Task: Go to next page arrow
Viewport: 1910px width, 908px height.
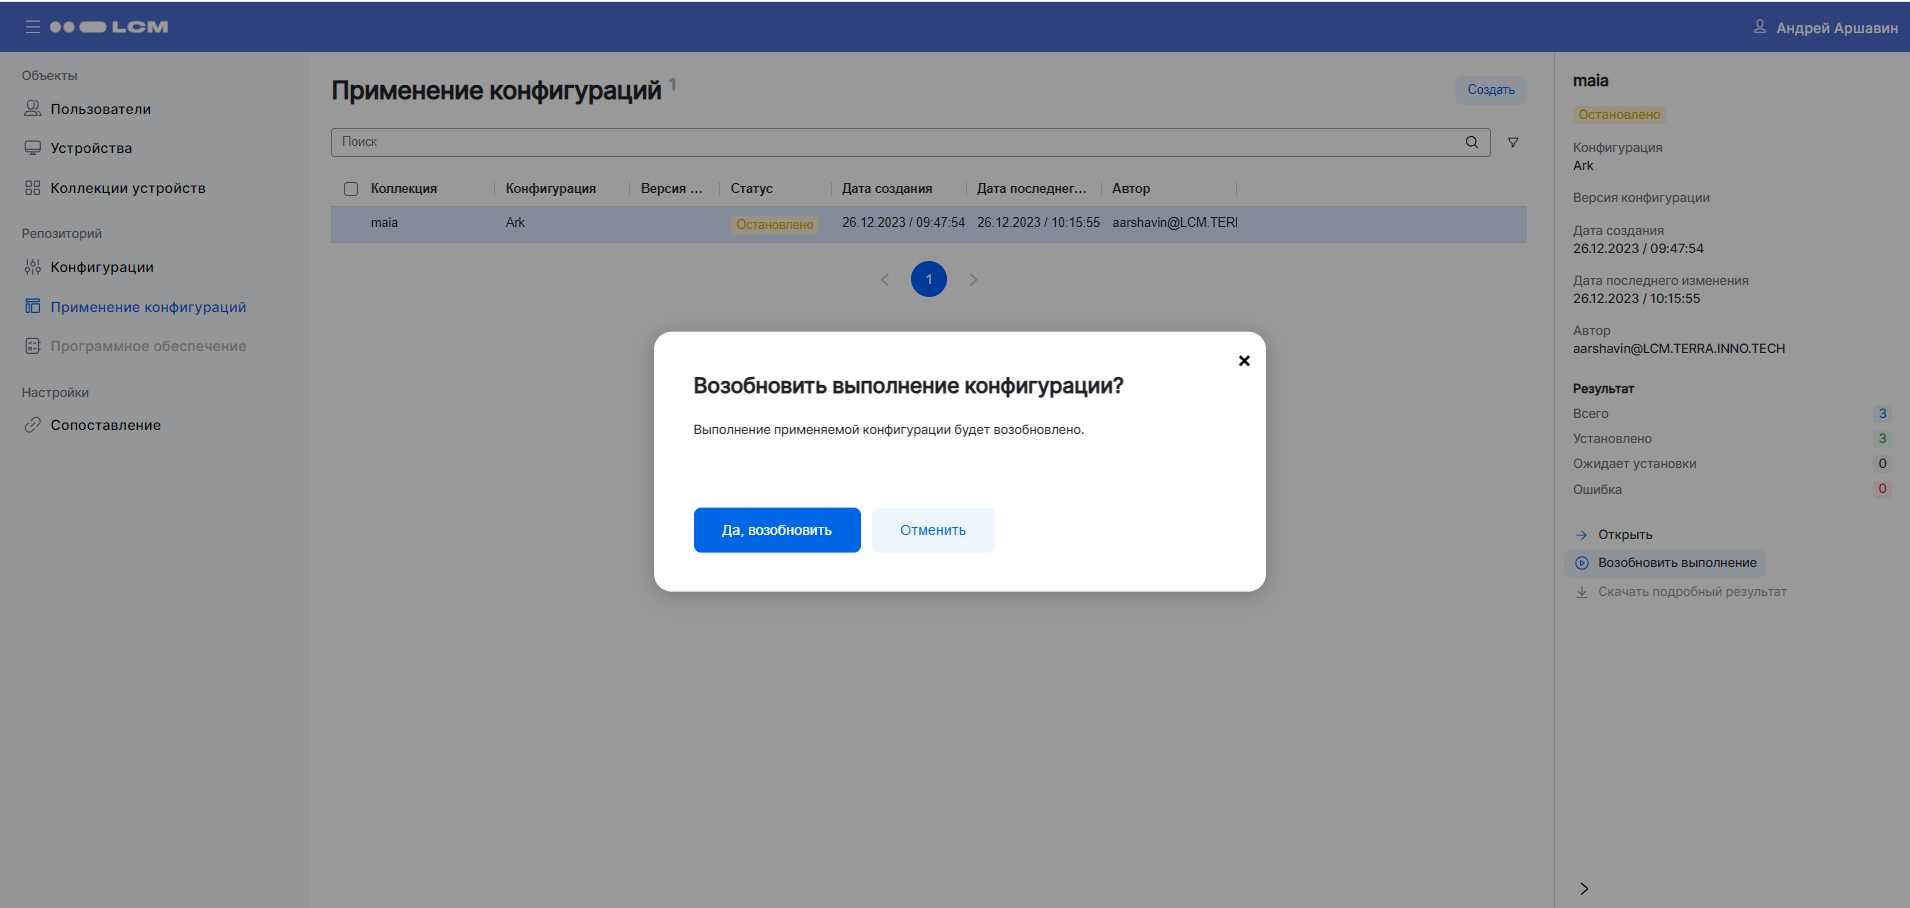Action: pyautogui.click(x=973, y=280)
